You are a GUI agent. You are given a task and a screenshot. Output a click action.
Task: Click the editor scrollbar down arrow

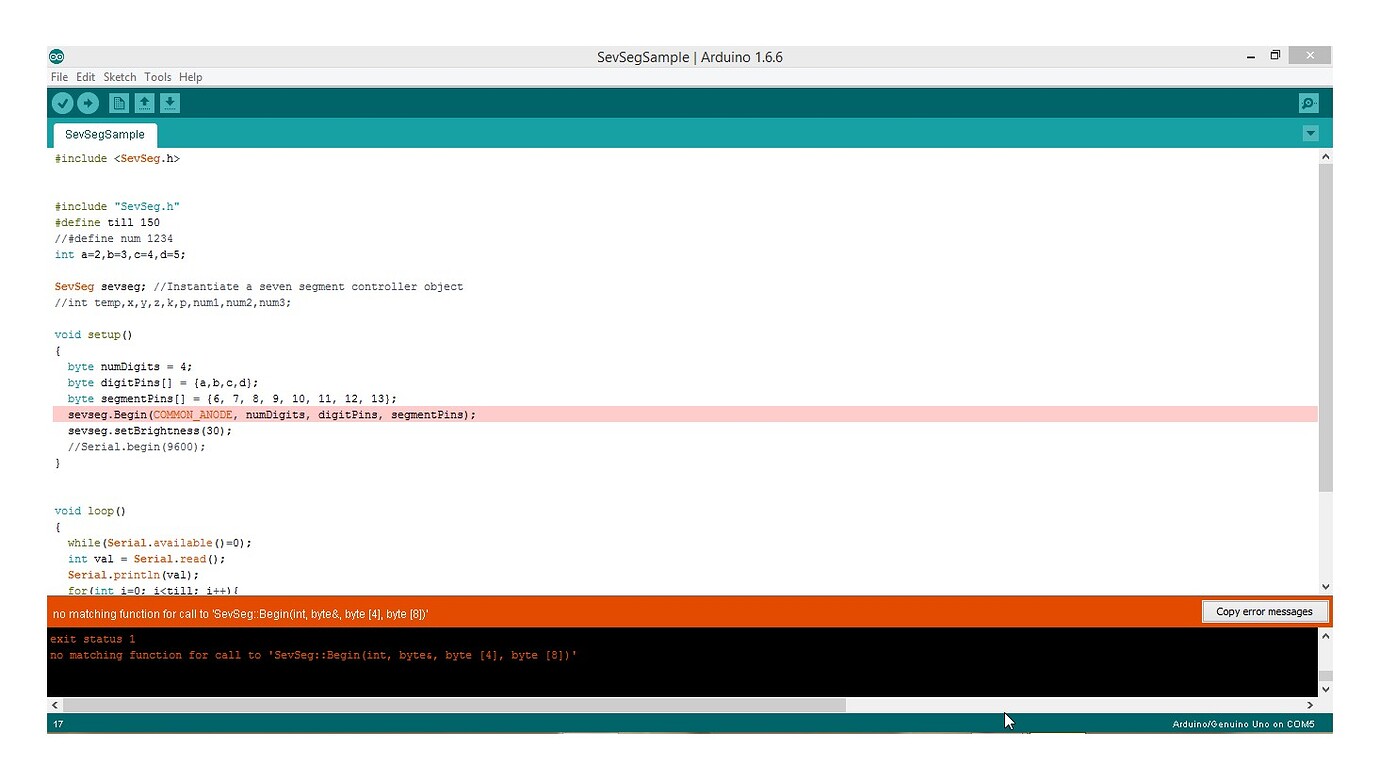pyautogui.click(x=1325, y=587)
